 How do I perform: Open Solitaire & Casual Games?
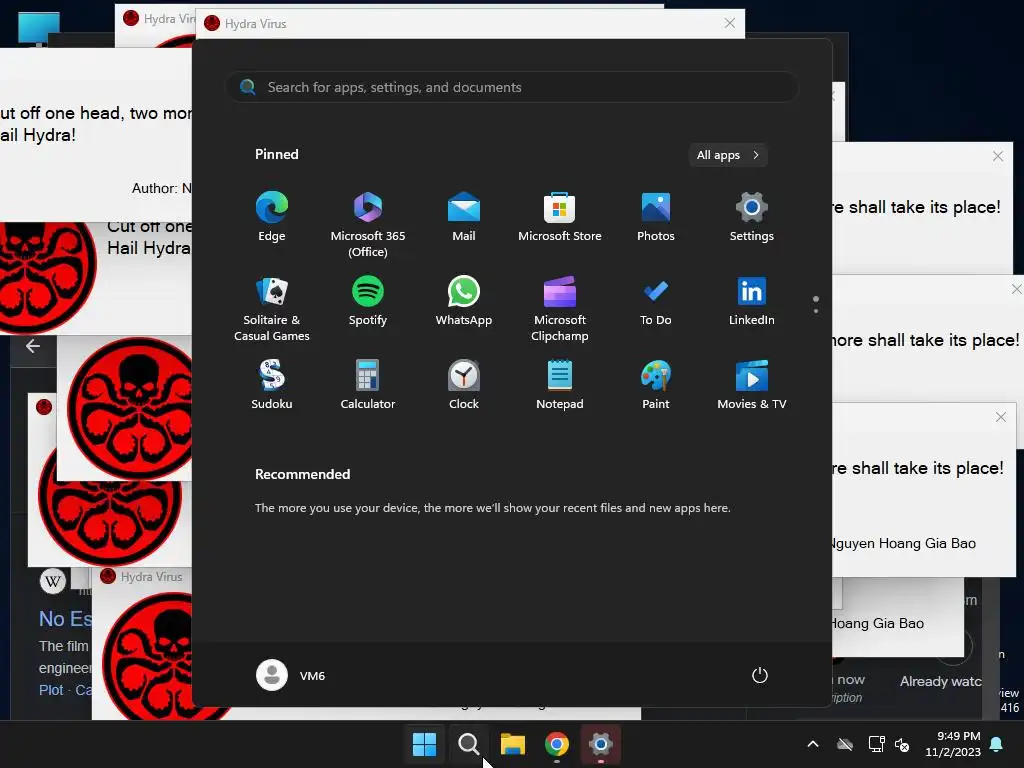pos(272,309)
